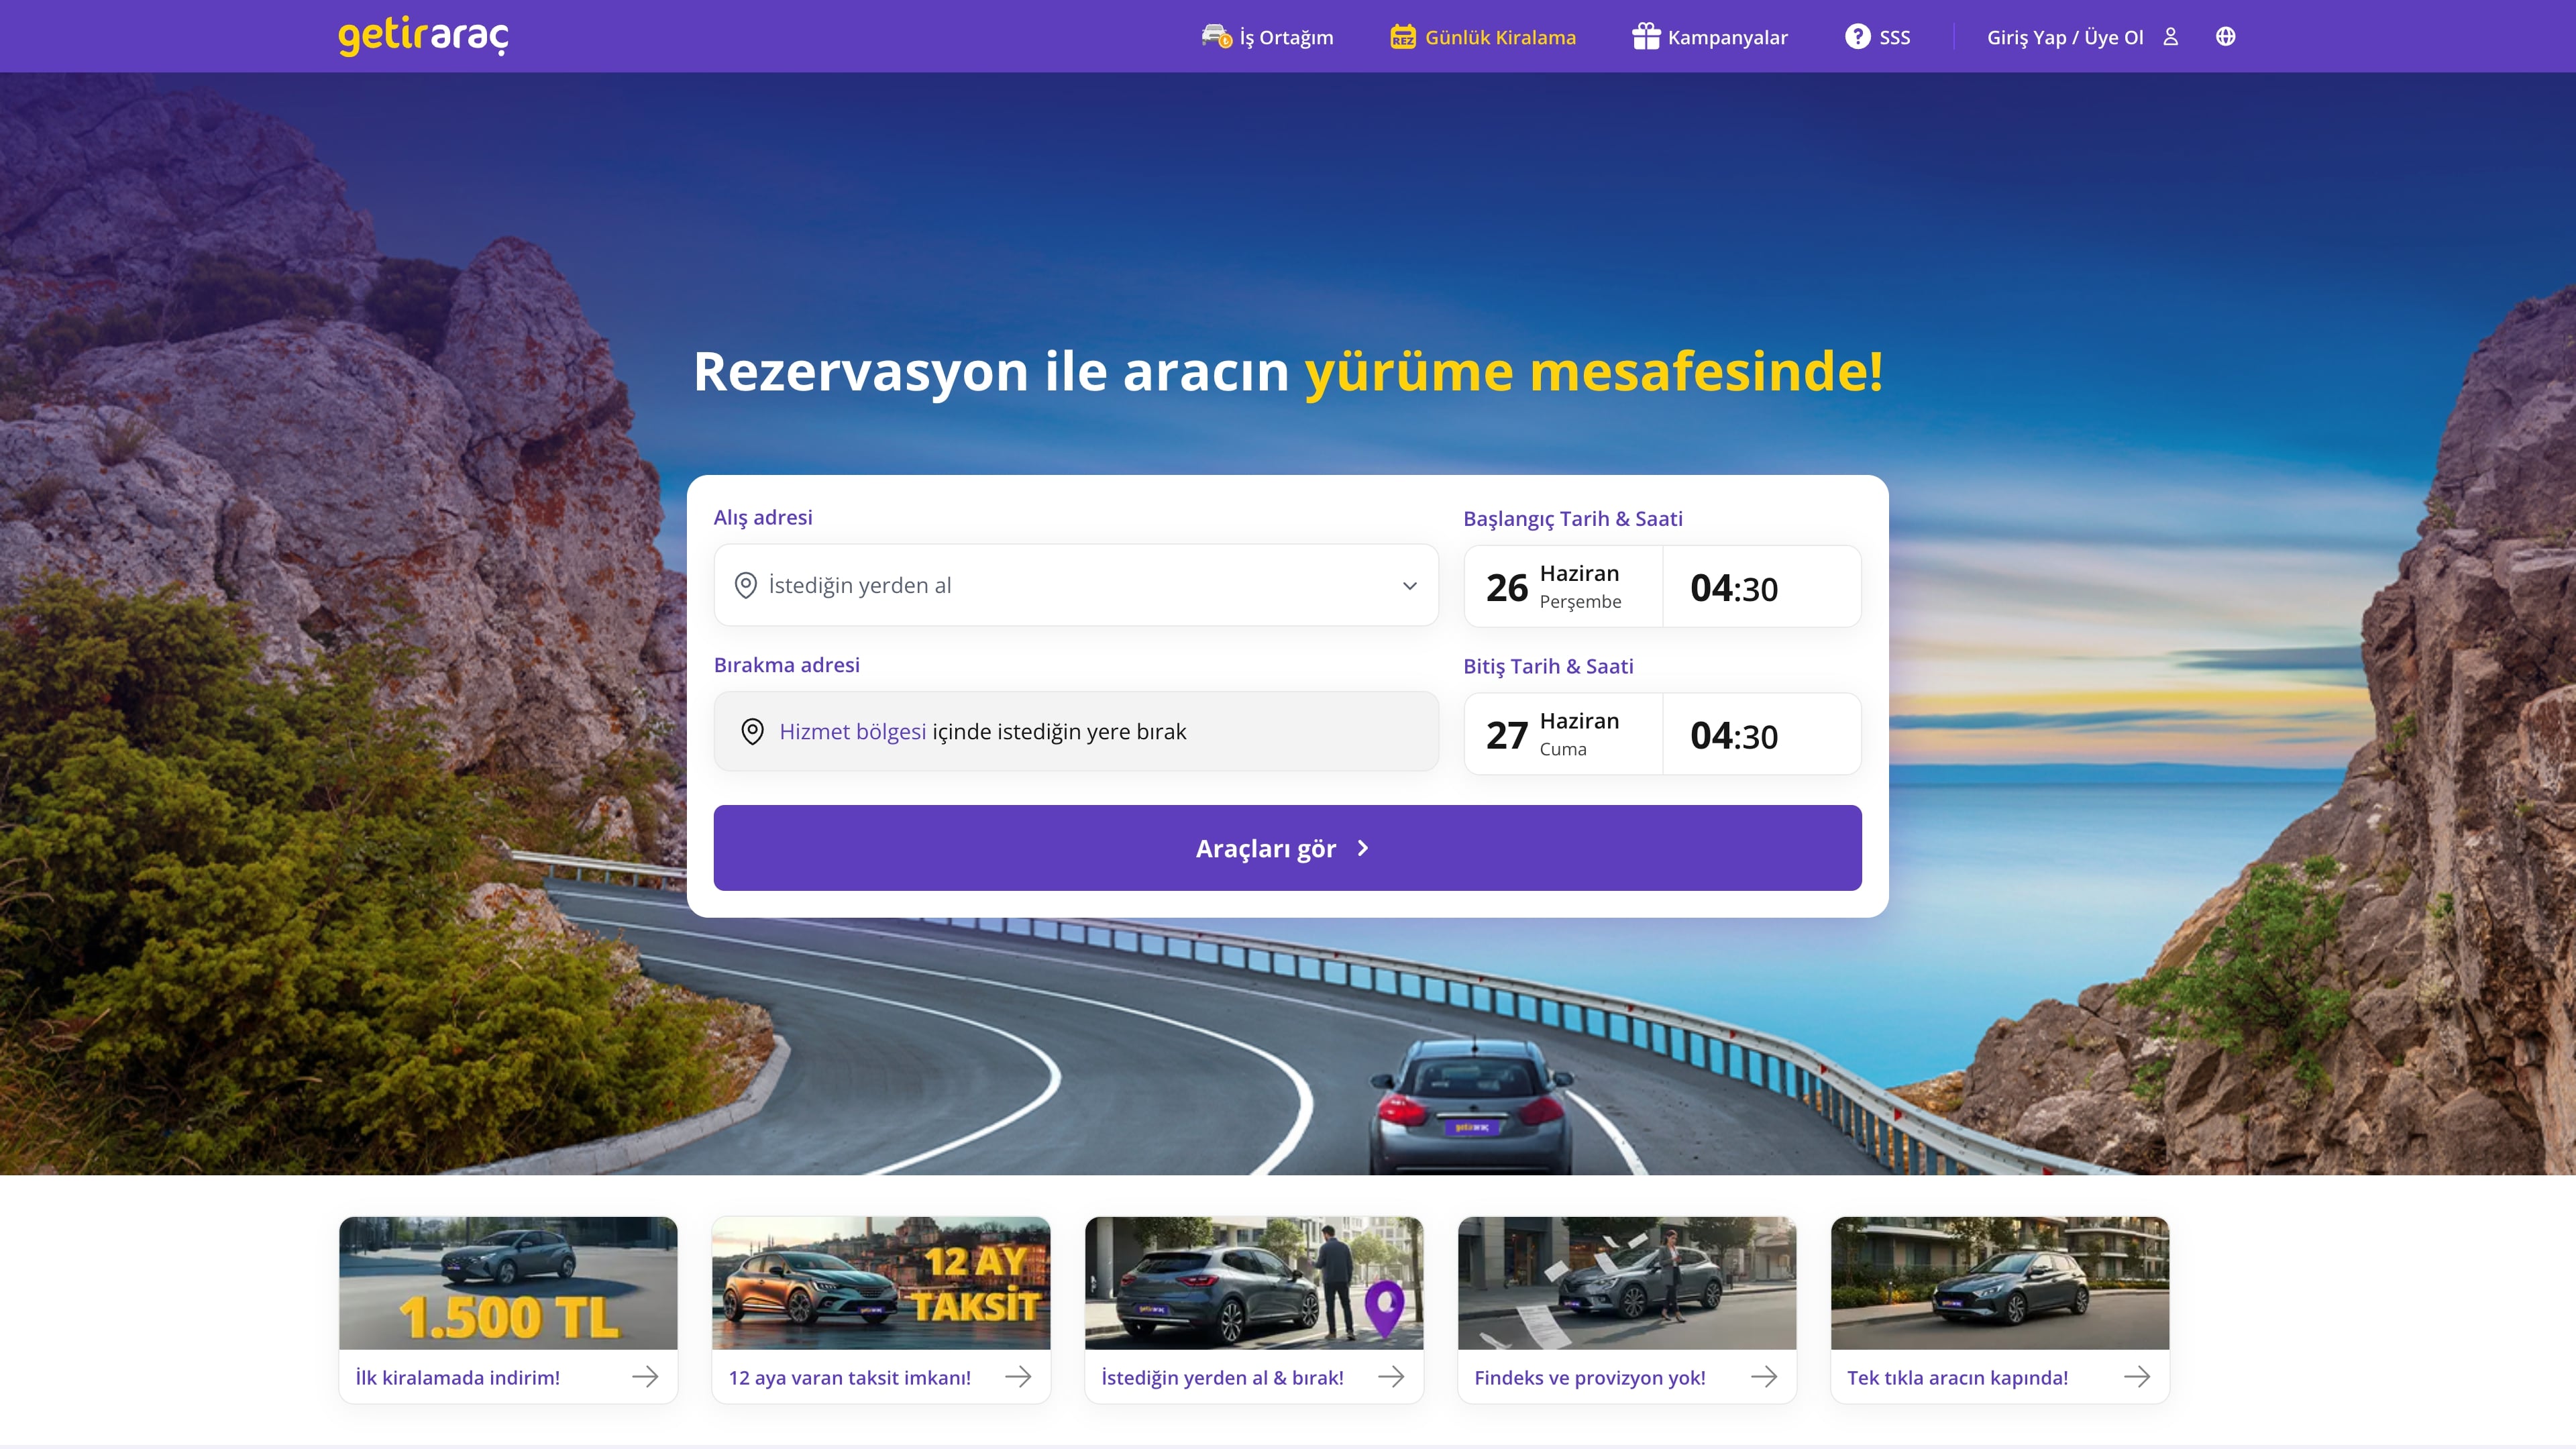
Task: Click the Hizmet bölgesi link
Action: tap(852, 731)
